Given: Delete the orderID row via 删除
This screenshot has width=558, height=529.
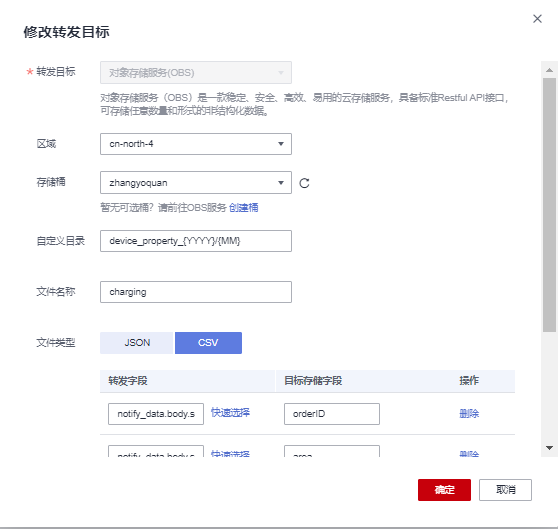Looking at the screenshot, I should (469, 414).
